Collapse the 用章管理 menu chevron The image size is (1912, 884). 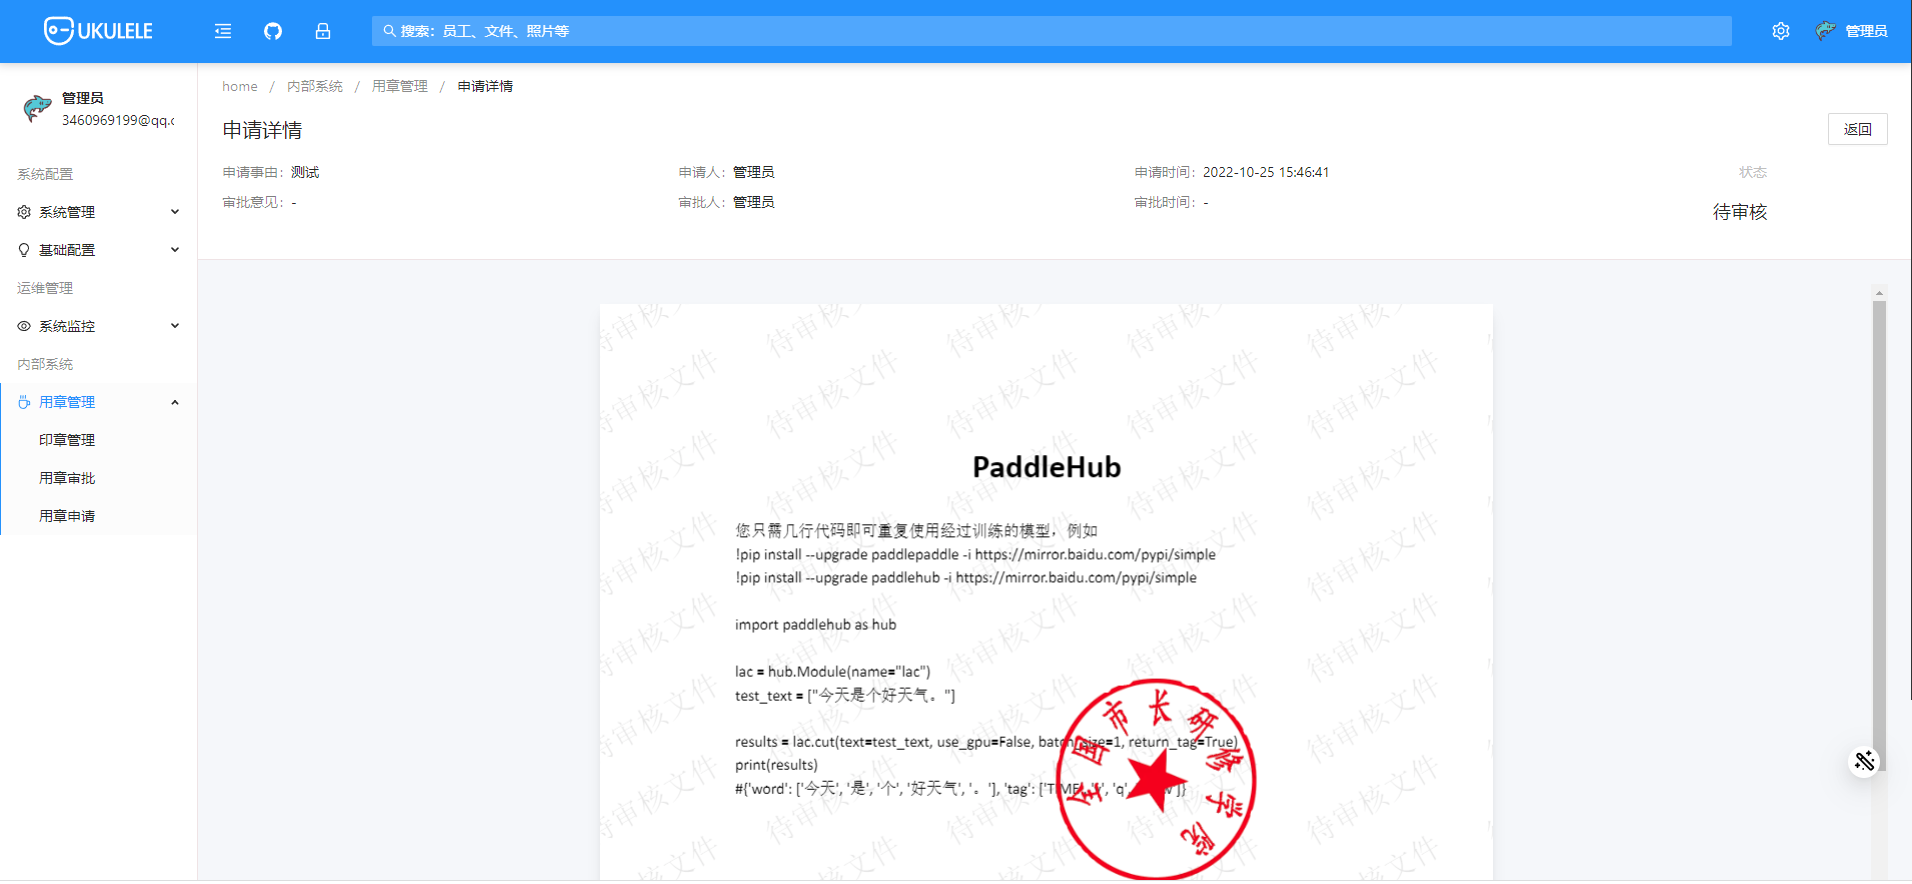pos(175,402)
